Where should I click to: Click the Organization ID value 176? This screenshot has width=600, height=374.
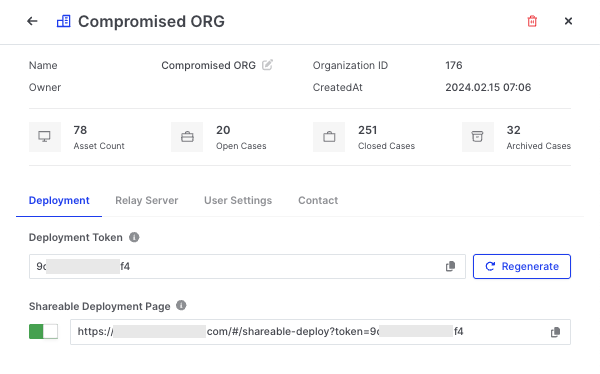coord(454,65)
